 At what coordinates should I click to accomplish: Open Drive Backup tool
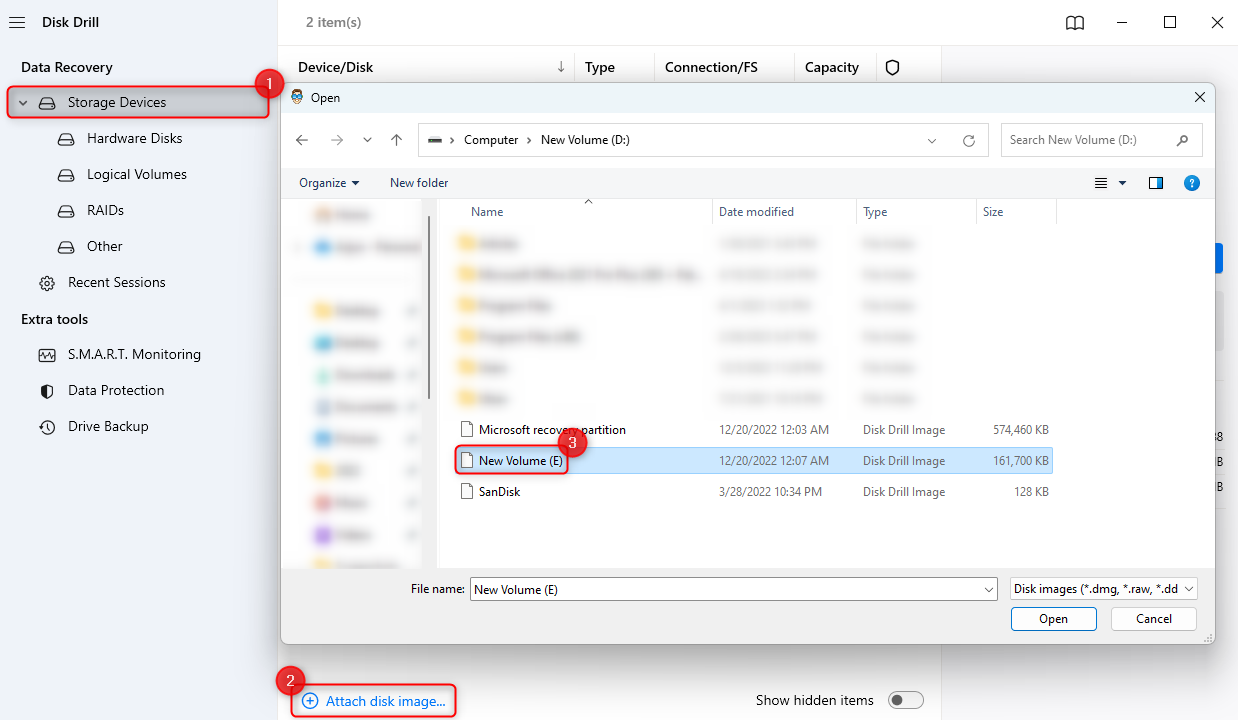[x=108, y=426]
